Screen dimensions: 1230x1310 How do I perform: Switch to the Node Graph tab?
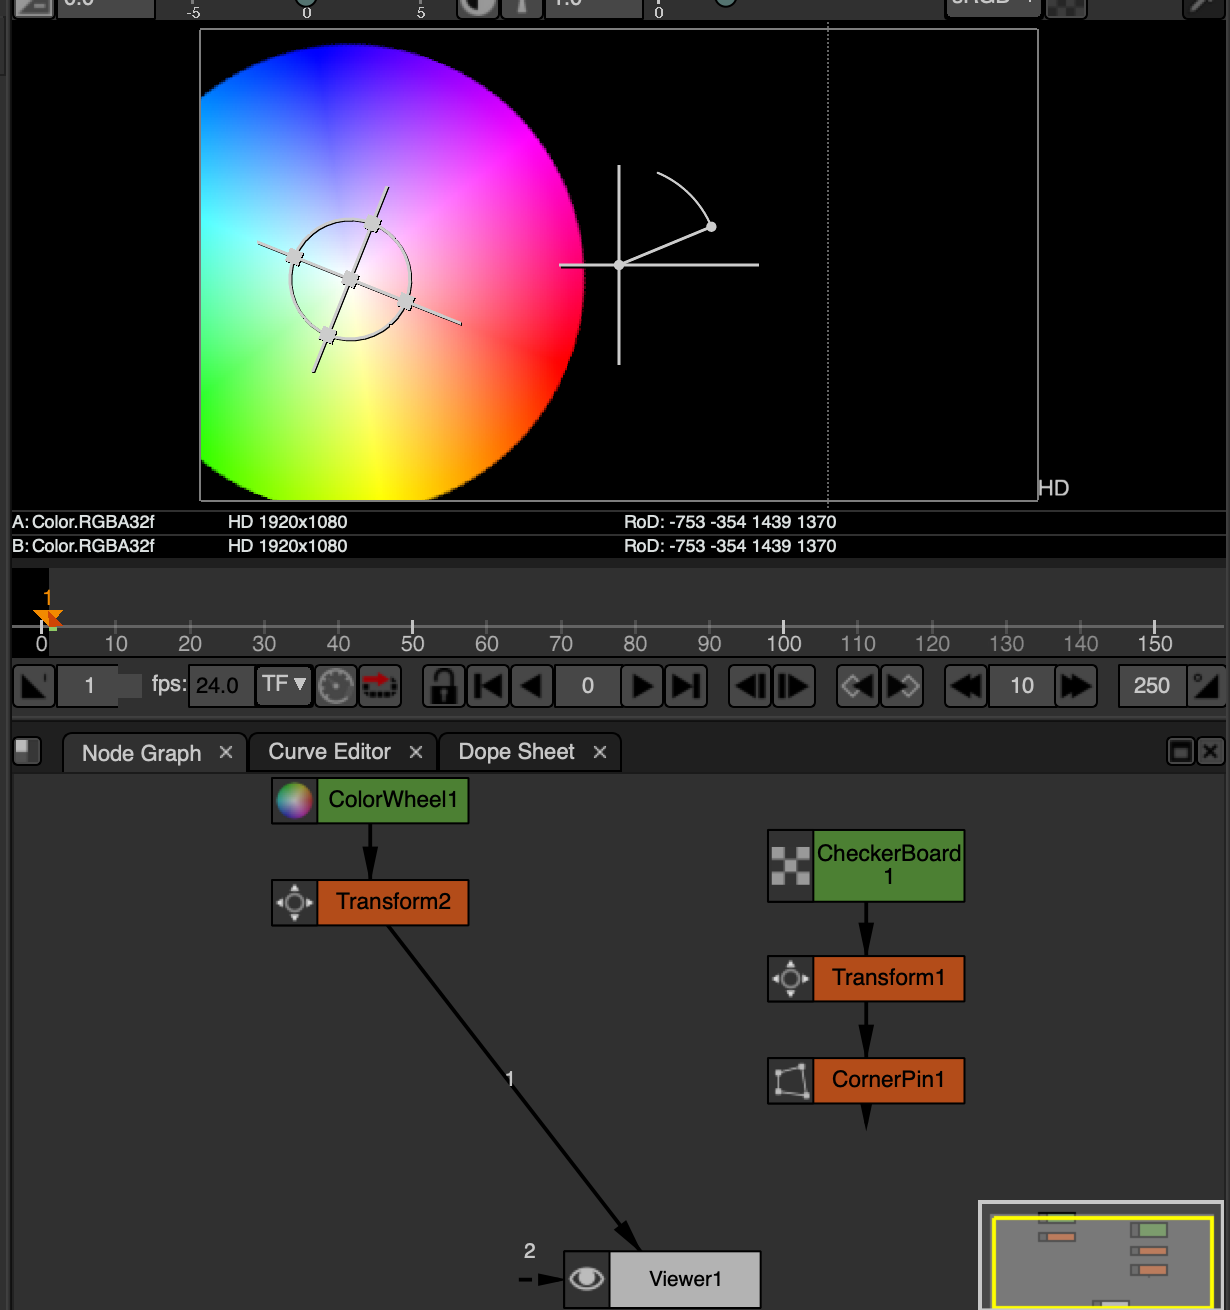[141, 753]
